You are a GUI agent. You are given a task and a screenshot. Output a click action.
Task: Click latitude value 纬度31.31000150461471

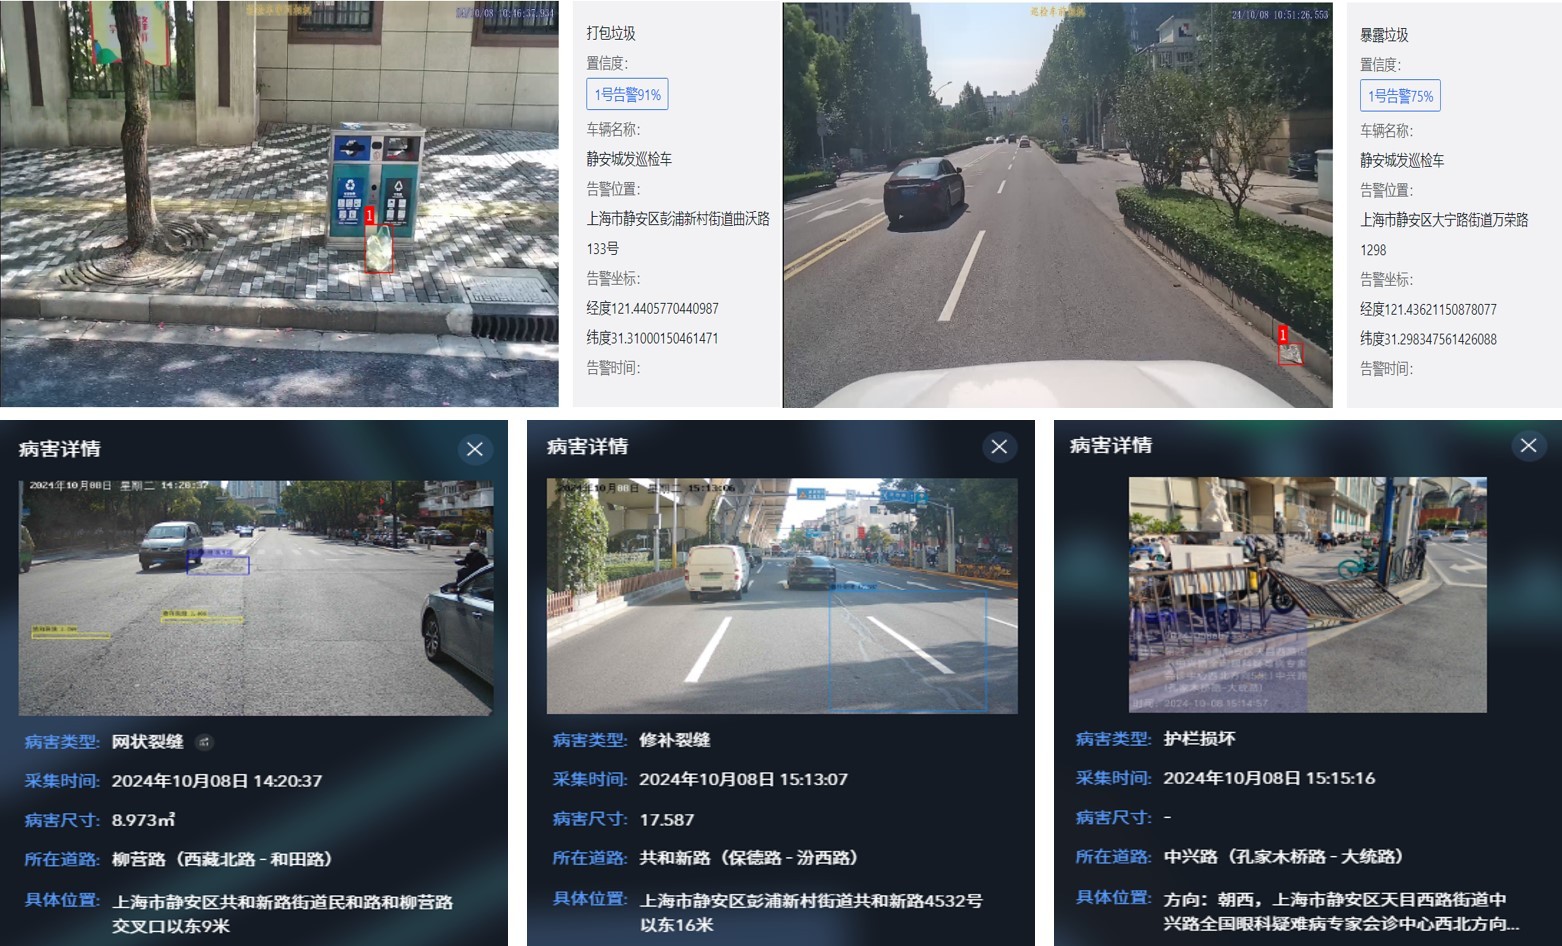[652, 338]
